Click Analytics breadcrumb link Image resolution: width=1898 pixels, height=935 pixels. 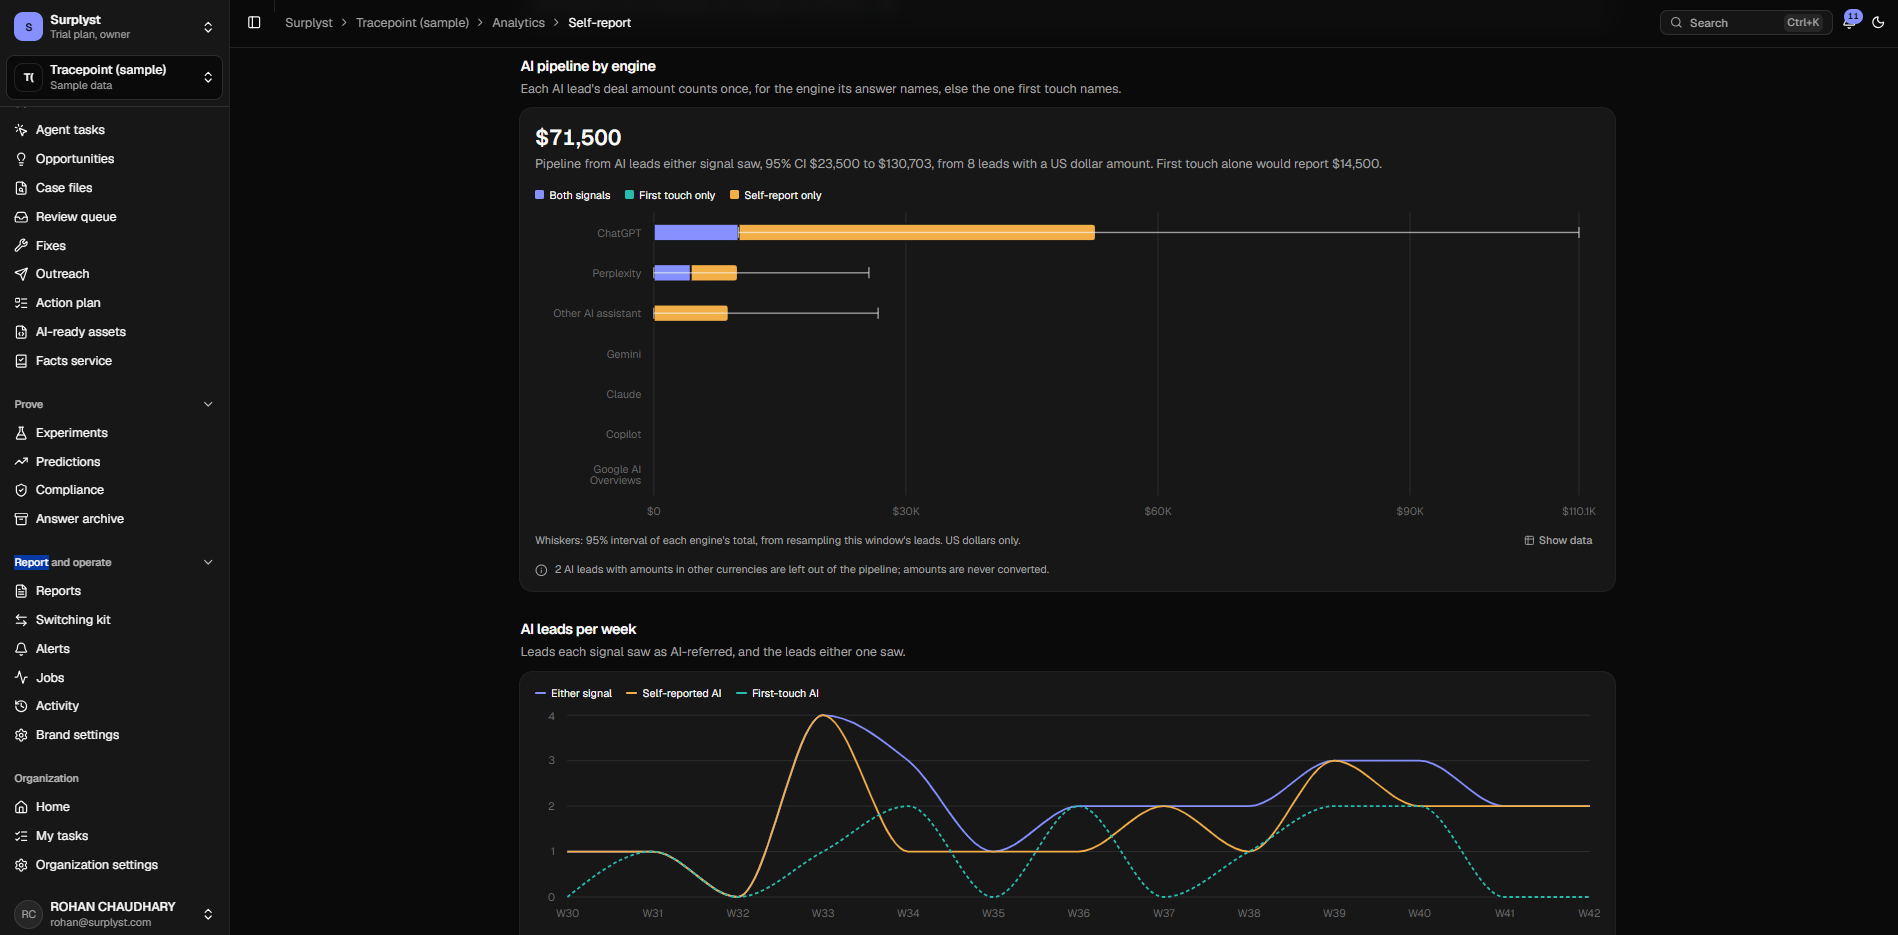(x=518, y=23)
